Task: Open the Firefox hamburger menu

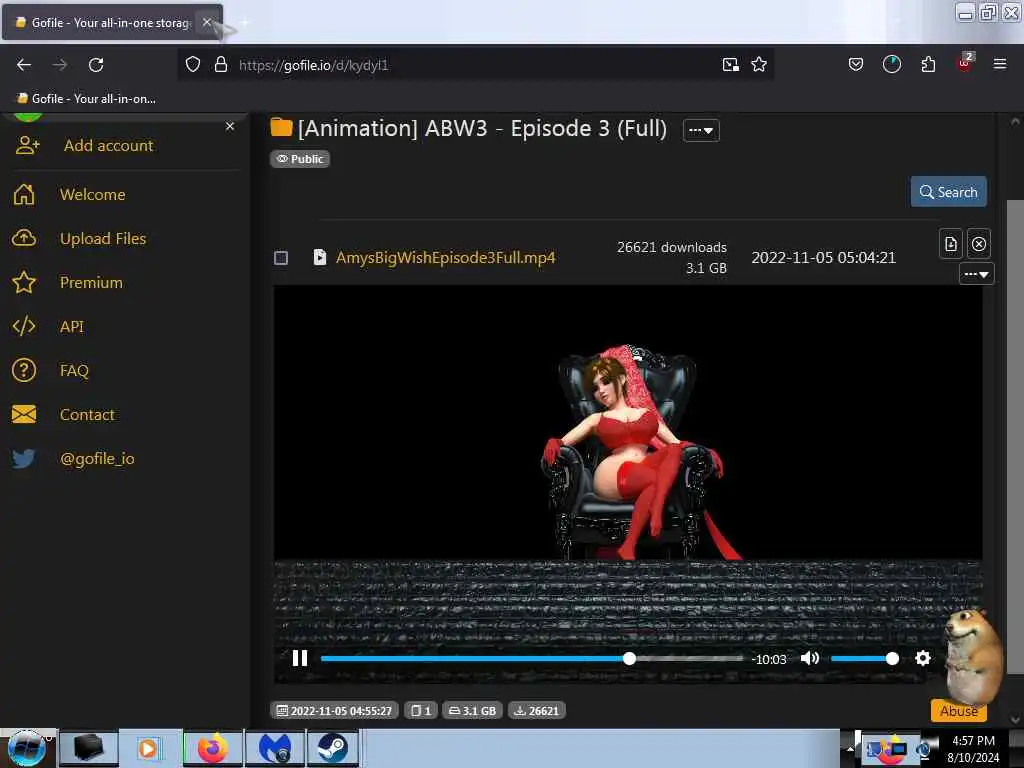Action: [1000, 64]
